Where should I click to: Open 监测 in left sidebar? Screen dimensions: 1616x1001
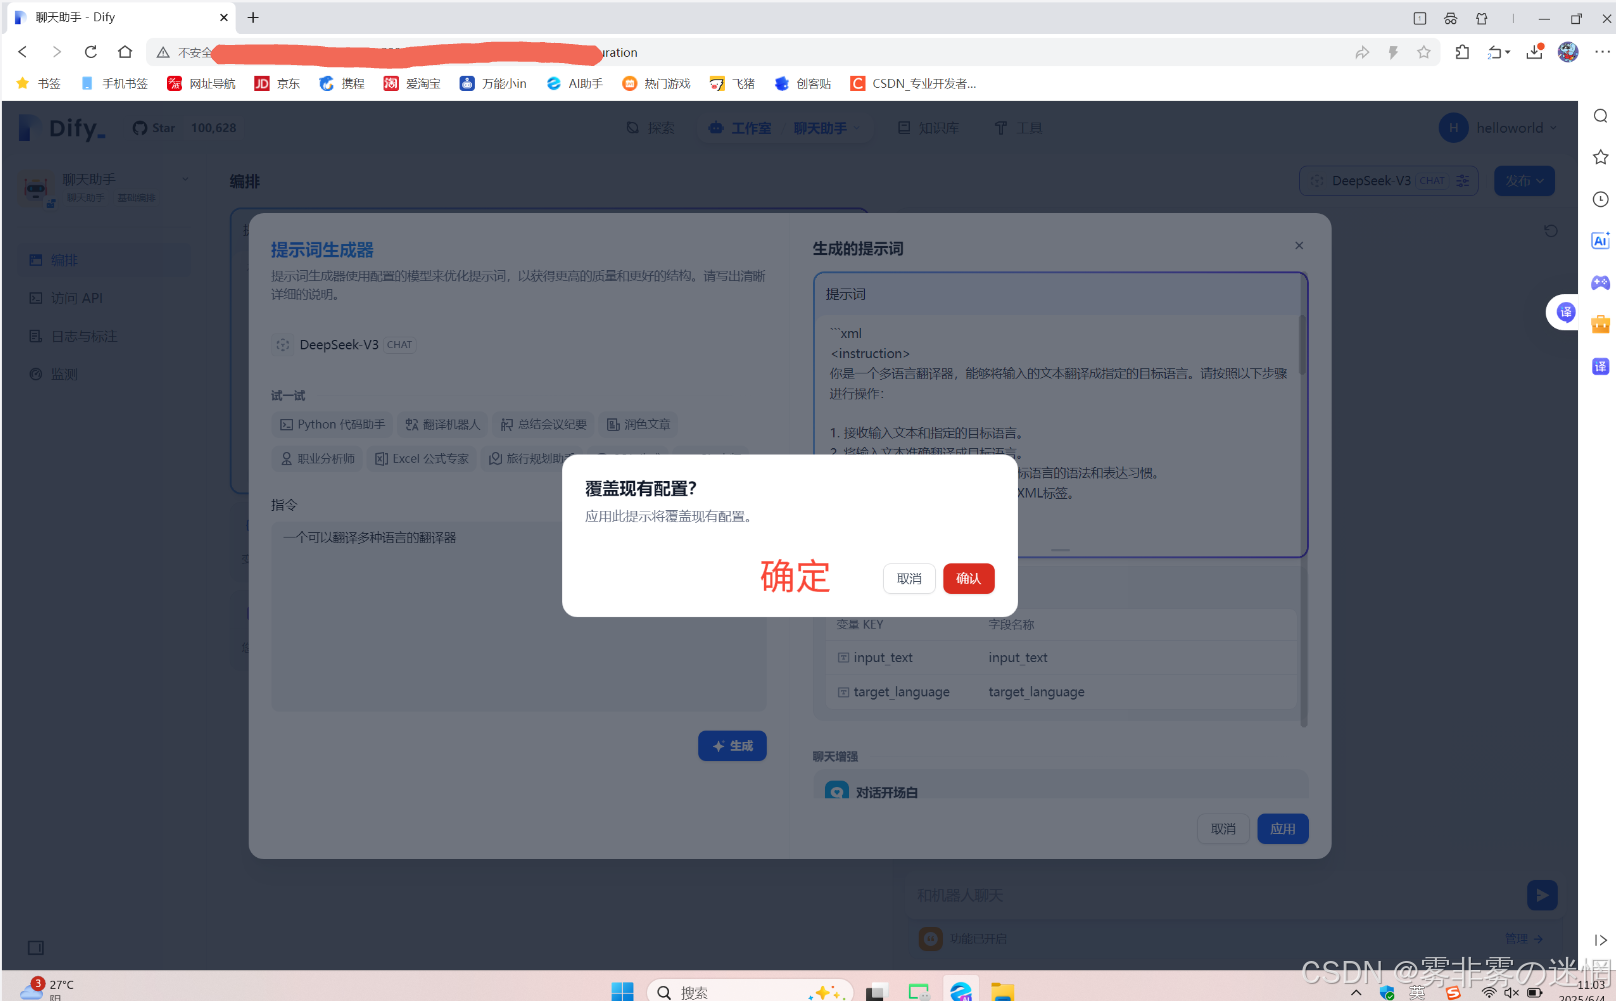point(104,374)
